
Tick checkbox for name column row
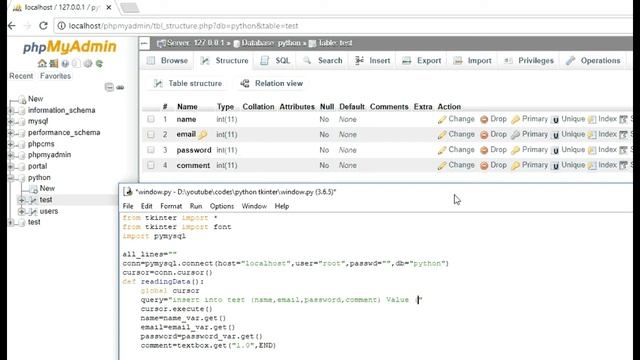[x=151, y=119]
